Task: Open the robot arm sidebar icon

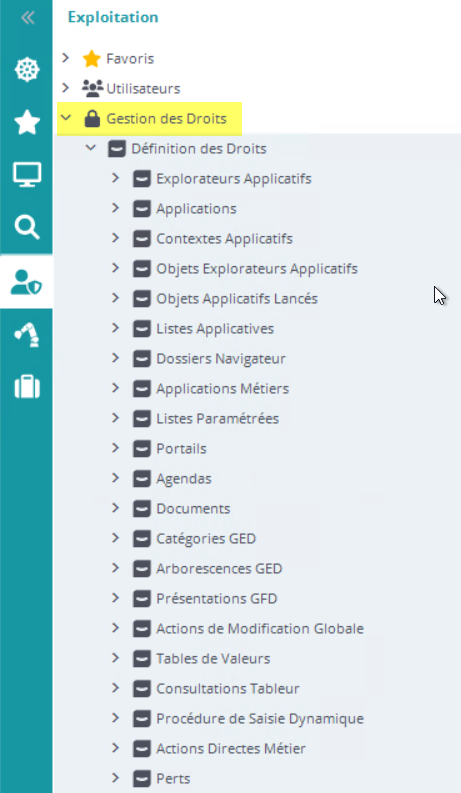Action: click(27, 334)
